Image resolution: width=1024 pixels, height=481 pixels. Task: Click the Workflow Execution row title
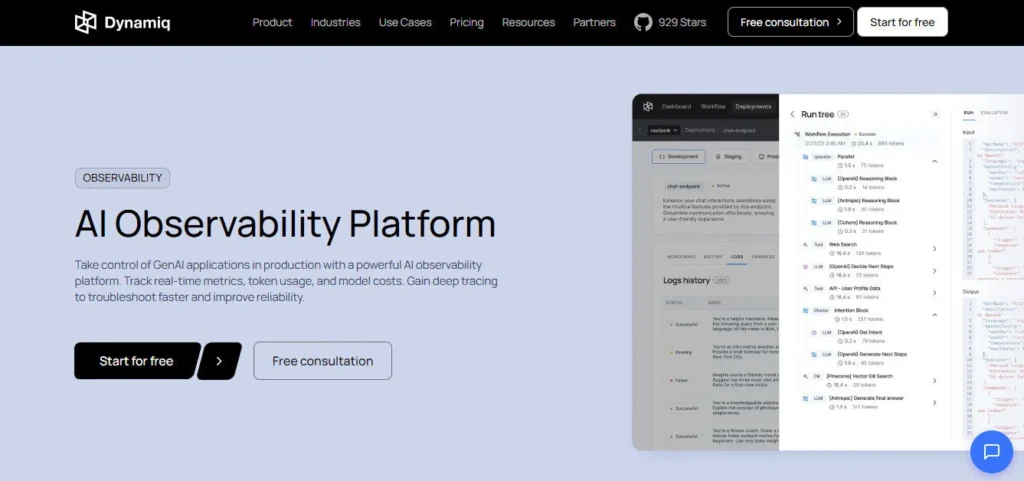[x=827, y=134]
